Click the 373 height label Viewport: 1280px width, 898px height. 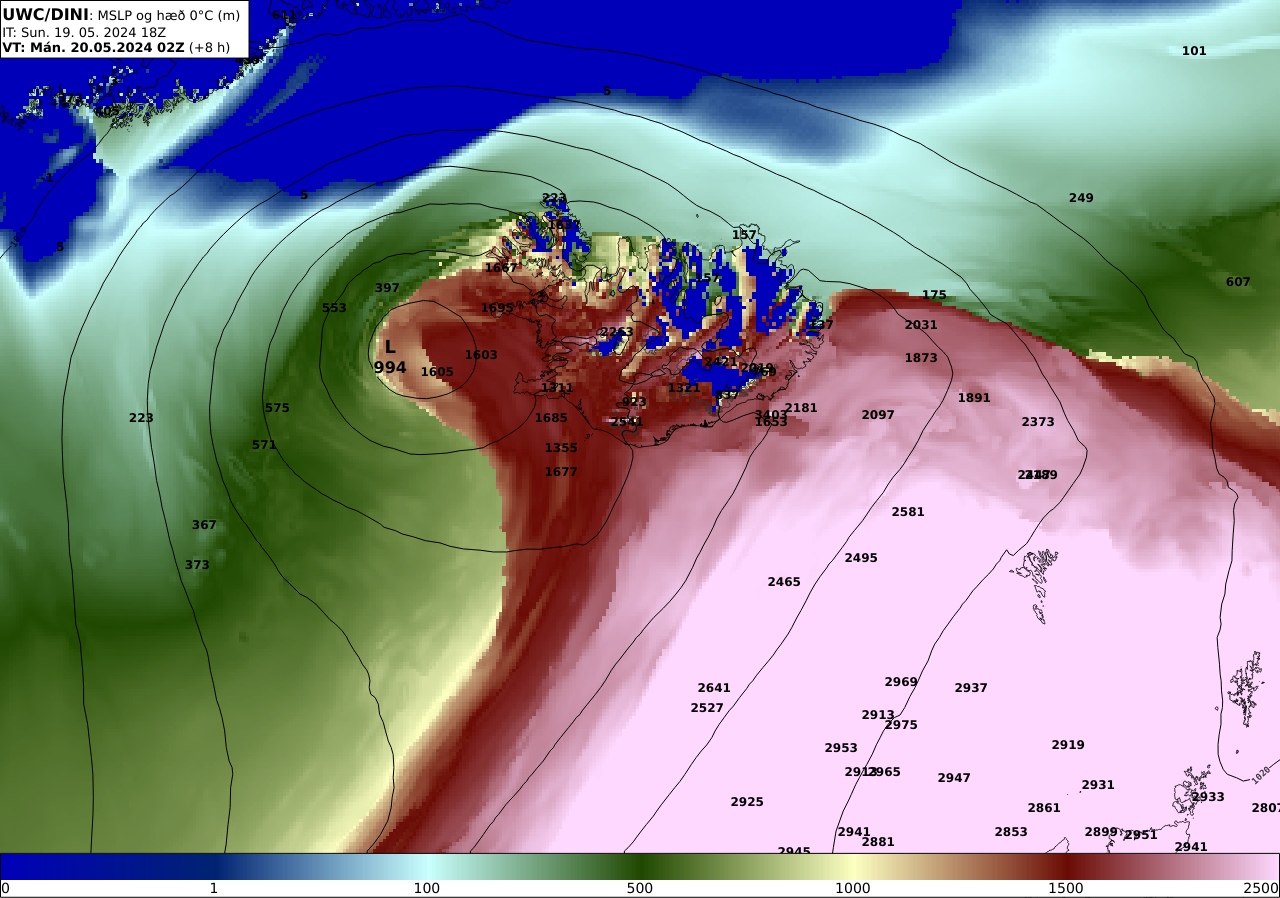[x=197, y=565]
